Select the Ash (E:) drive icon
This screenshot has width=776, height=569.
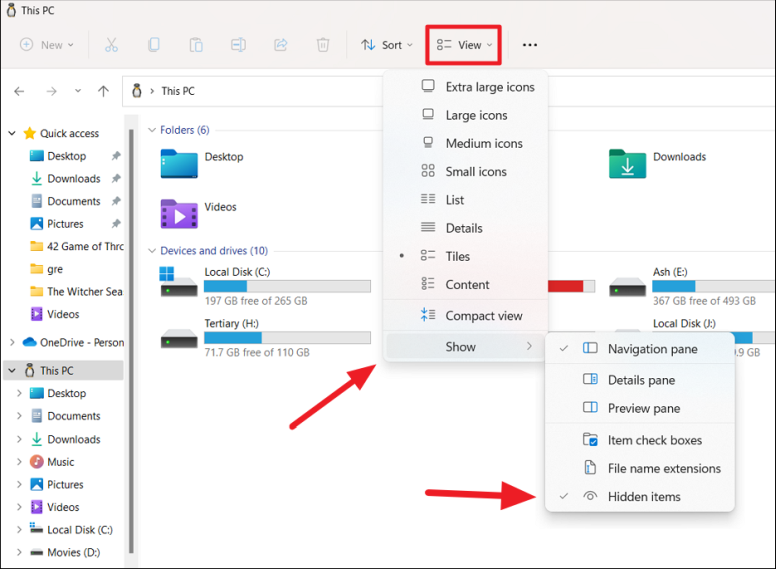[627, 286]
